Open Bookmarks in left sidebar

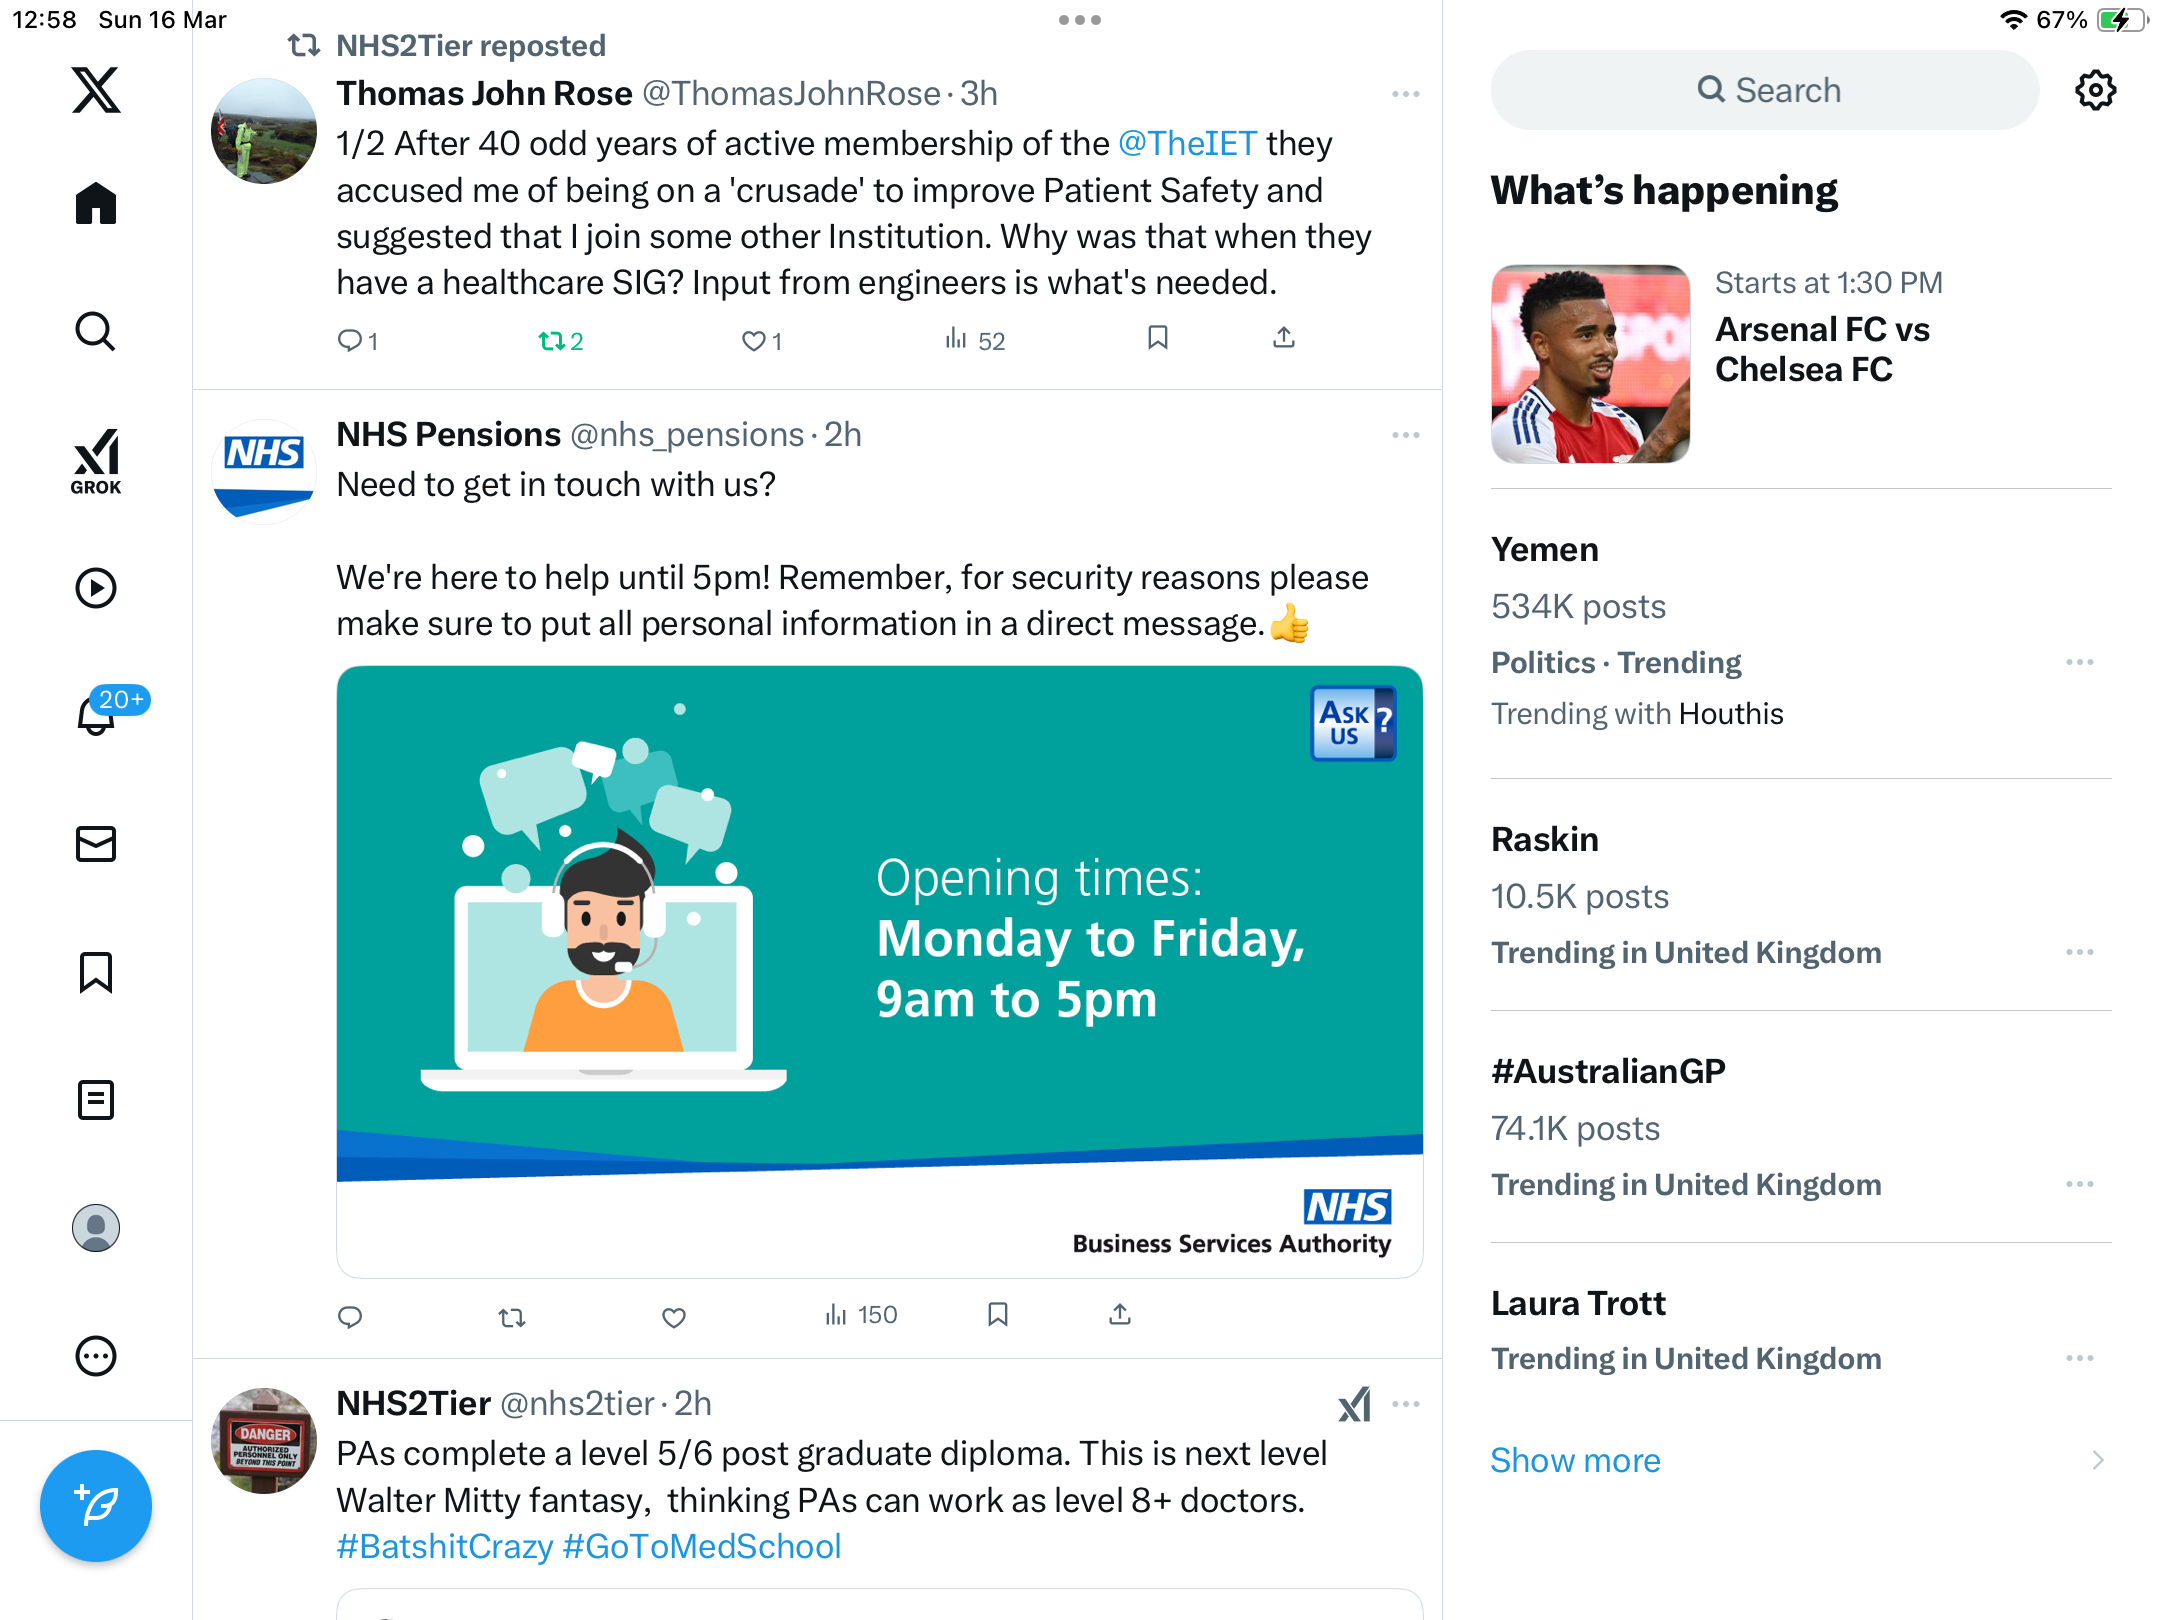[x=96, y=972]
